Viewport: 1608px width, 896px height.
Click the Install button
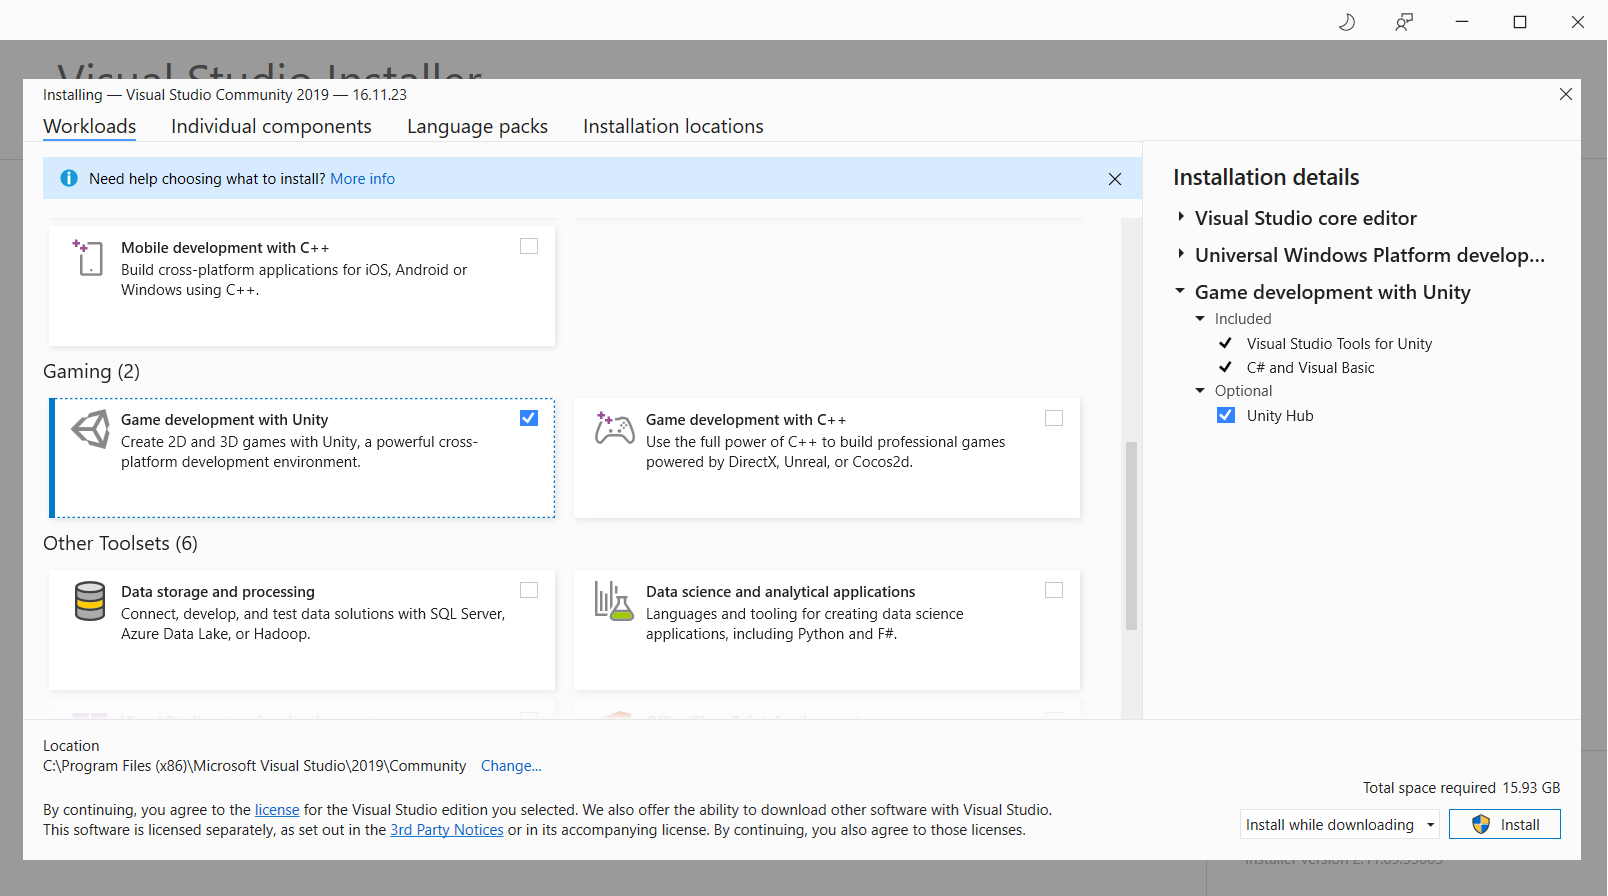coord(1504,824)
